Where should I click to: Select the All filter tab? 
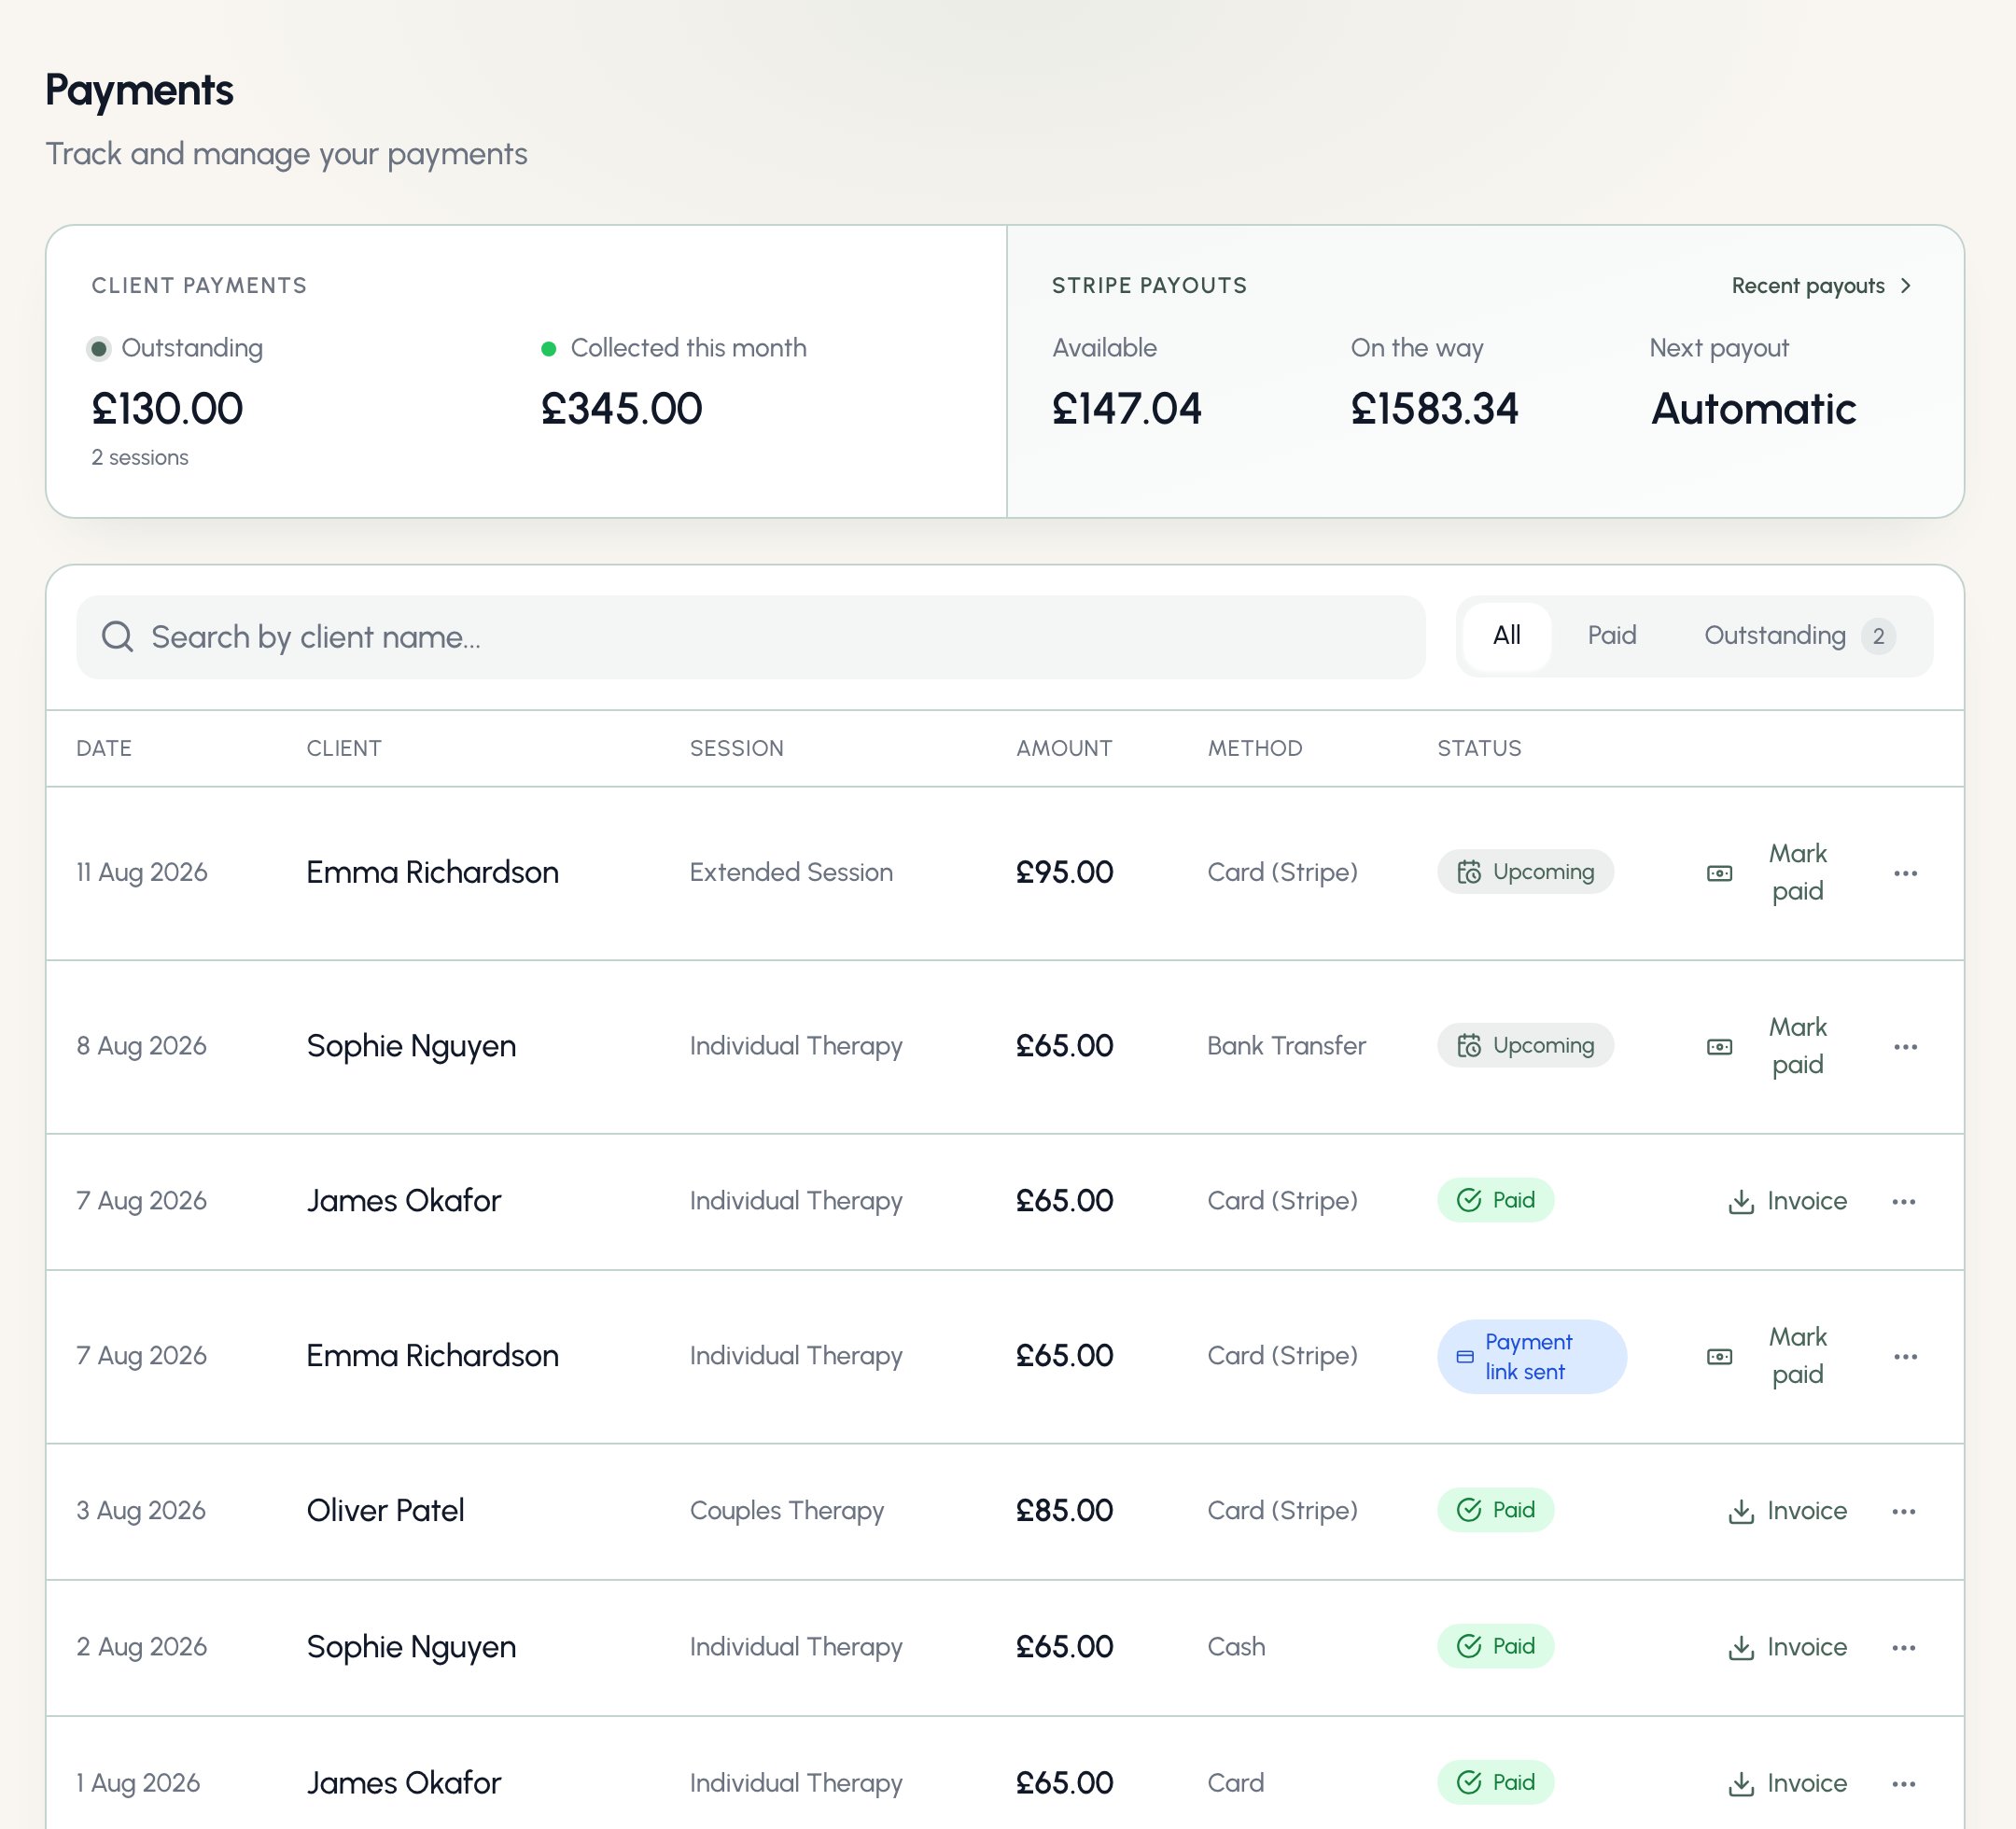[x=1506, y=636]
